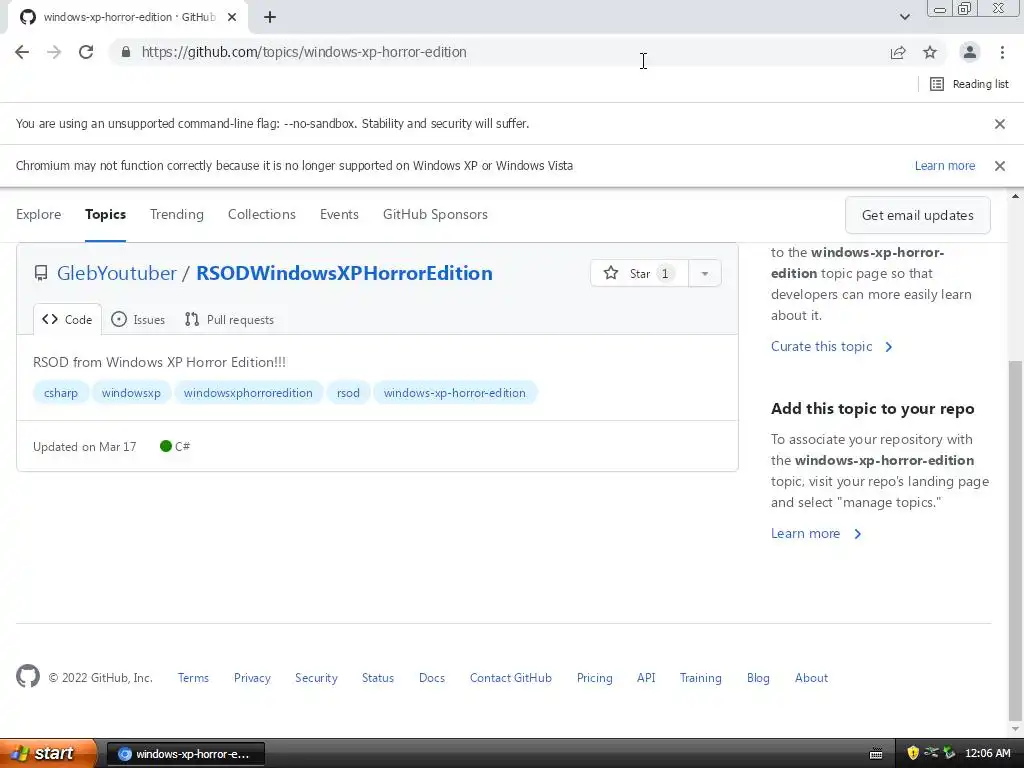1024x768 pixels.
Task: Click the Chromium taskbar window button
Action: pyautogui.click(x=185, y=754)
